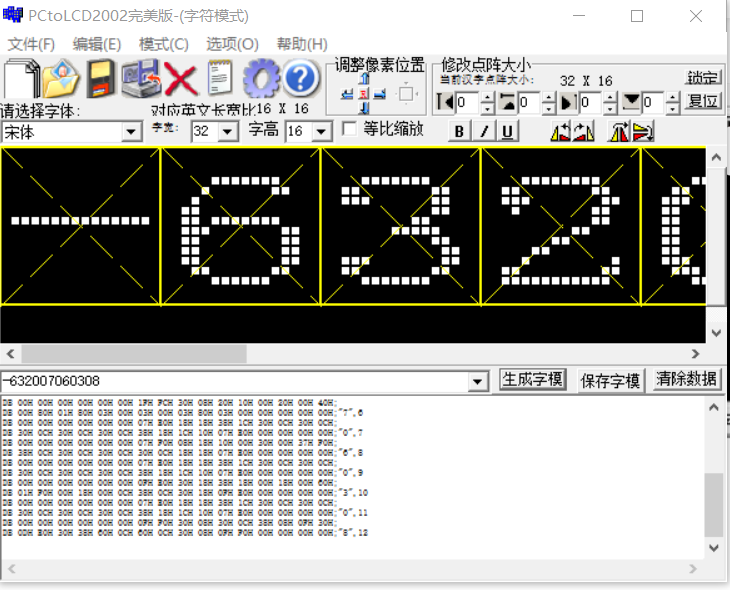Click 清除数据 button
The height and width of the screenshot is (590, 730).
[x=687, y=379]
